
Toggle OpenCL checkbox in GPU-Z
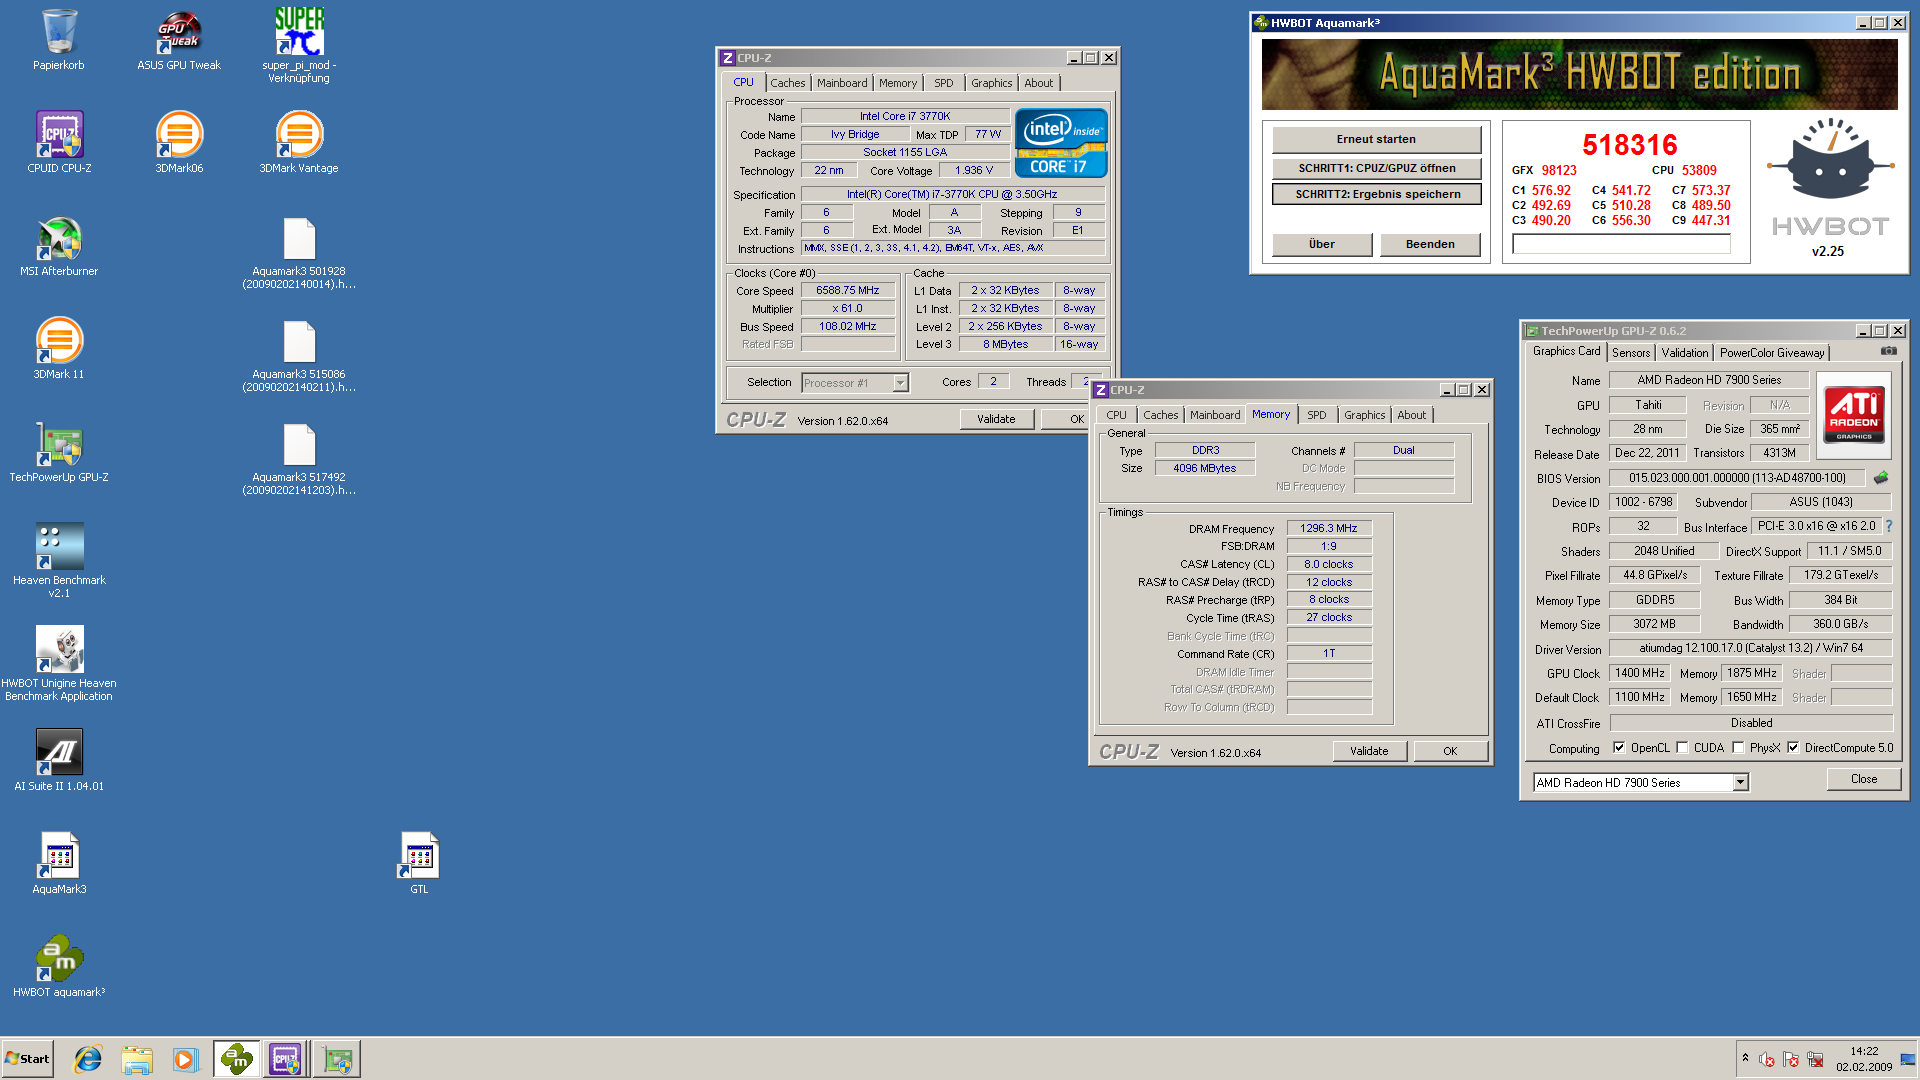click(1619, 747)
